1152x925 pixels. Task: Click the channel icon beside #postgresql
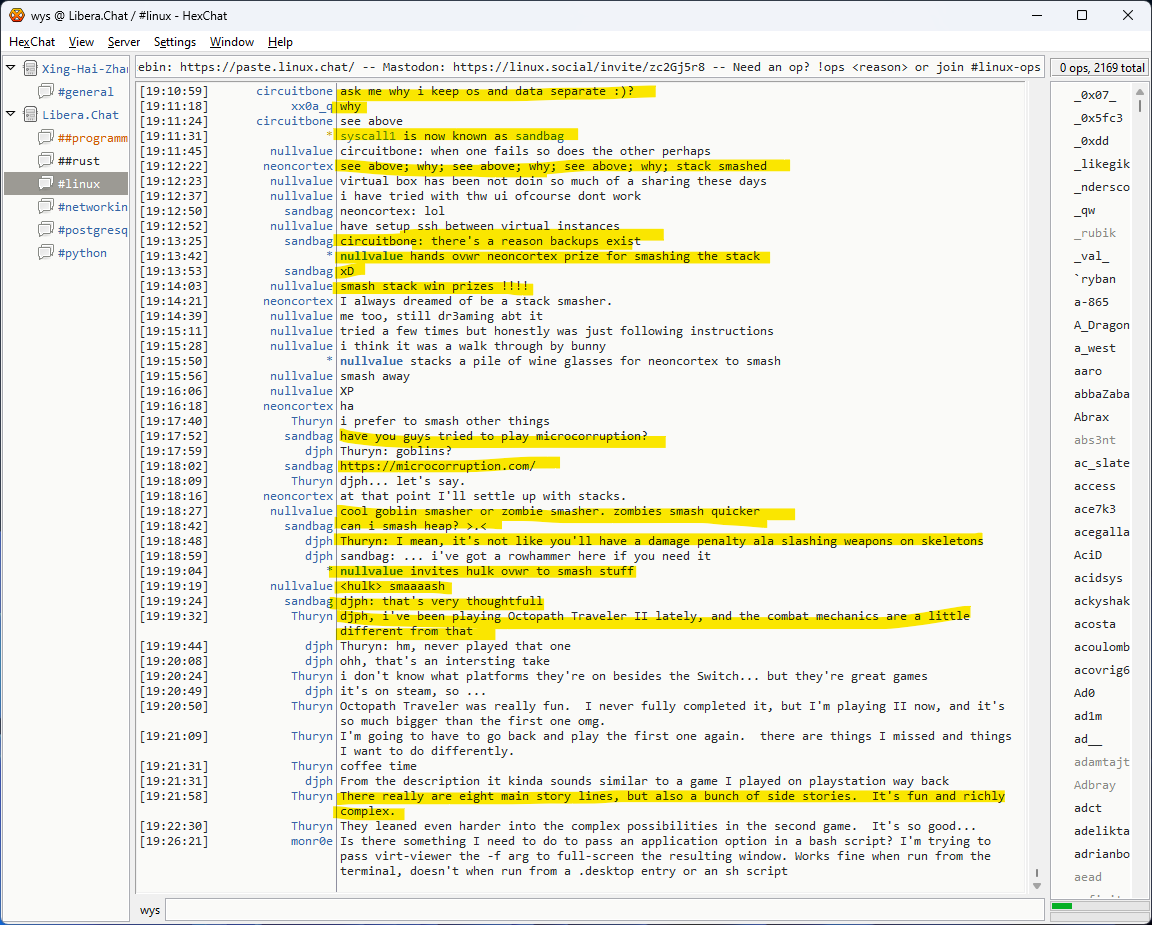(45, 230)
